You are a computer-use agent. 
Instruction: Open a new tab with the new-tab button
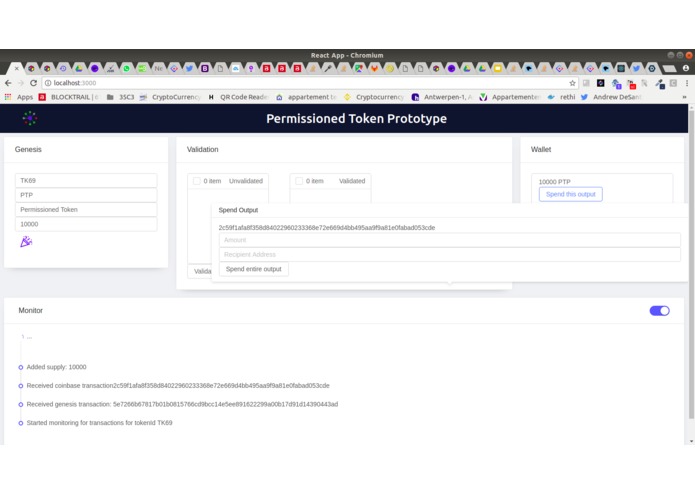pos(669,68)
